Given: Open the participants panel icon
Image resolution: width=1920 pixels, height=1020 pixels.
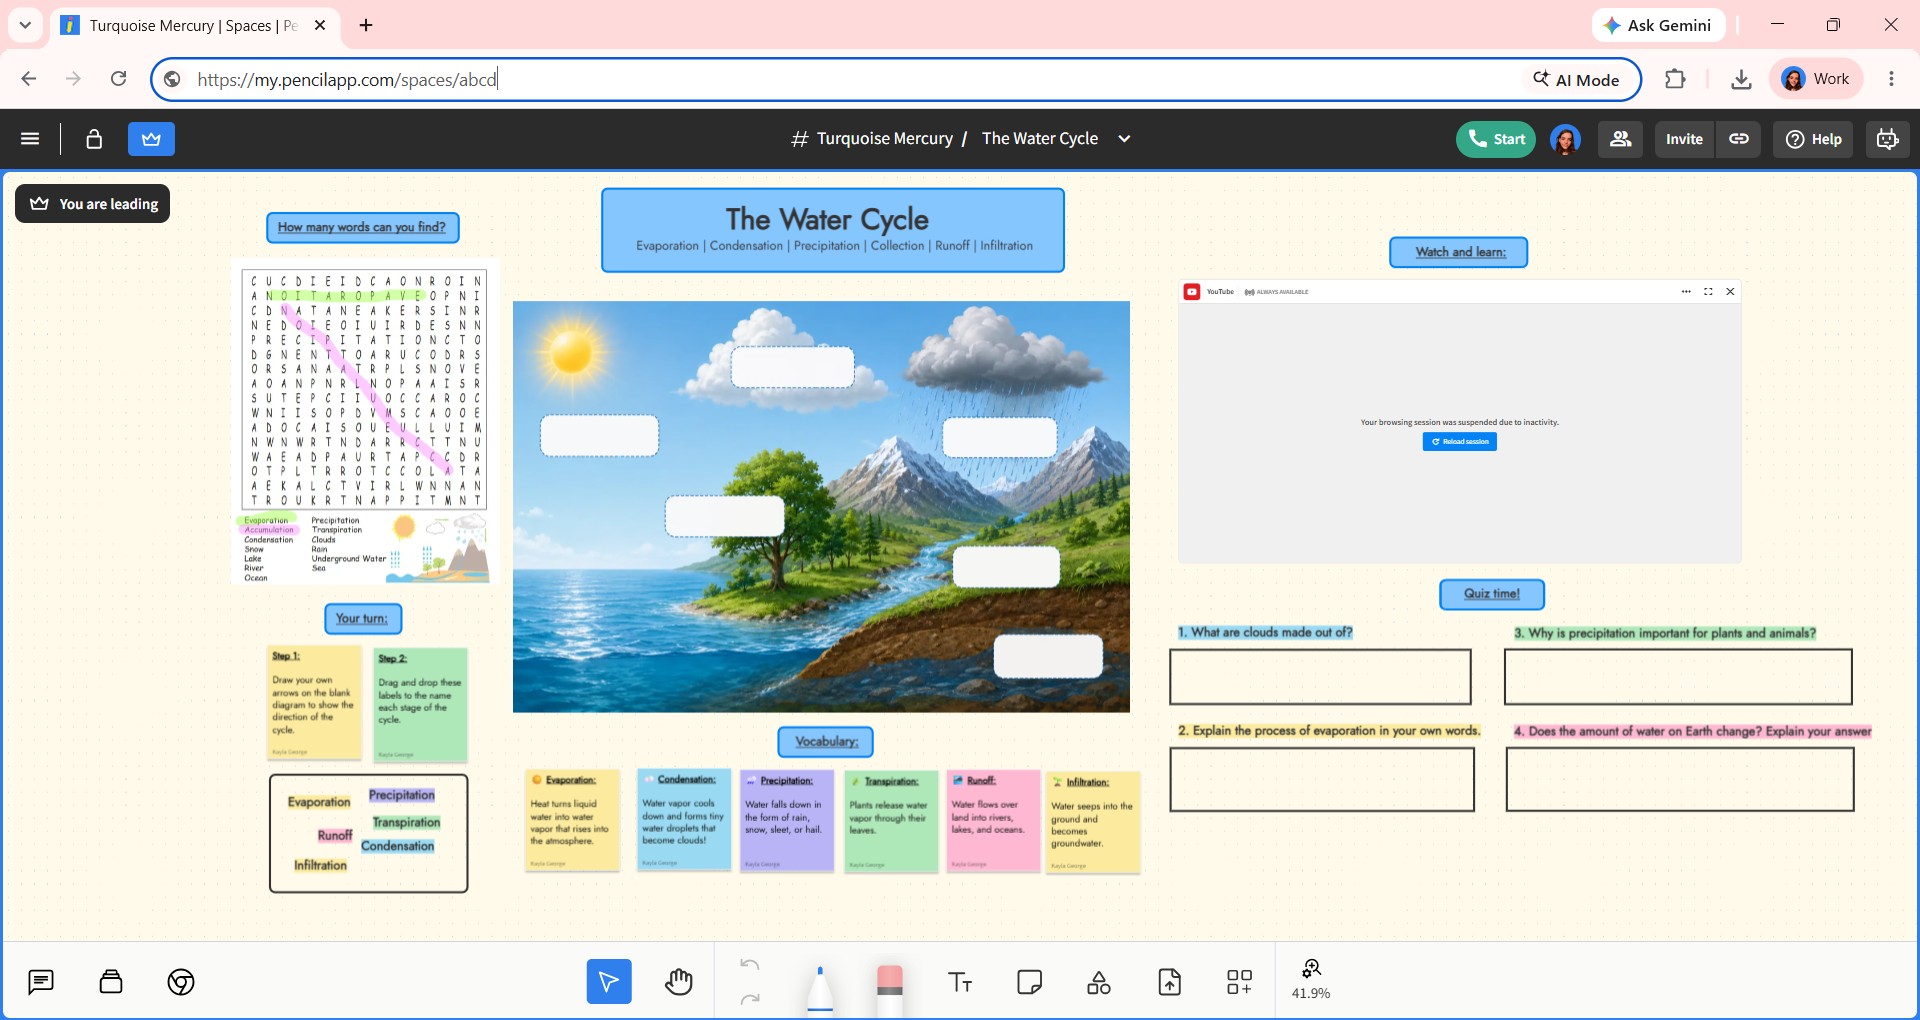Looking at the screenshot, I should pos(1620,139).
